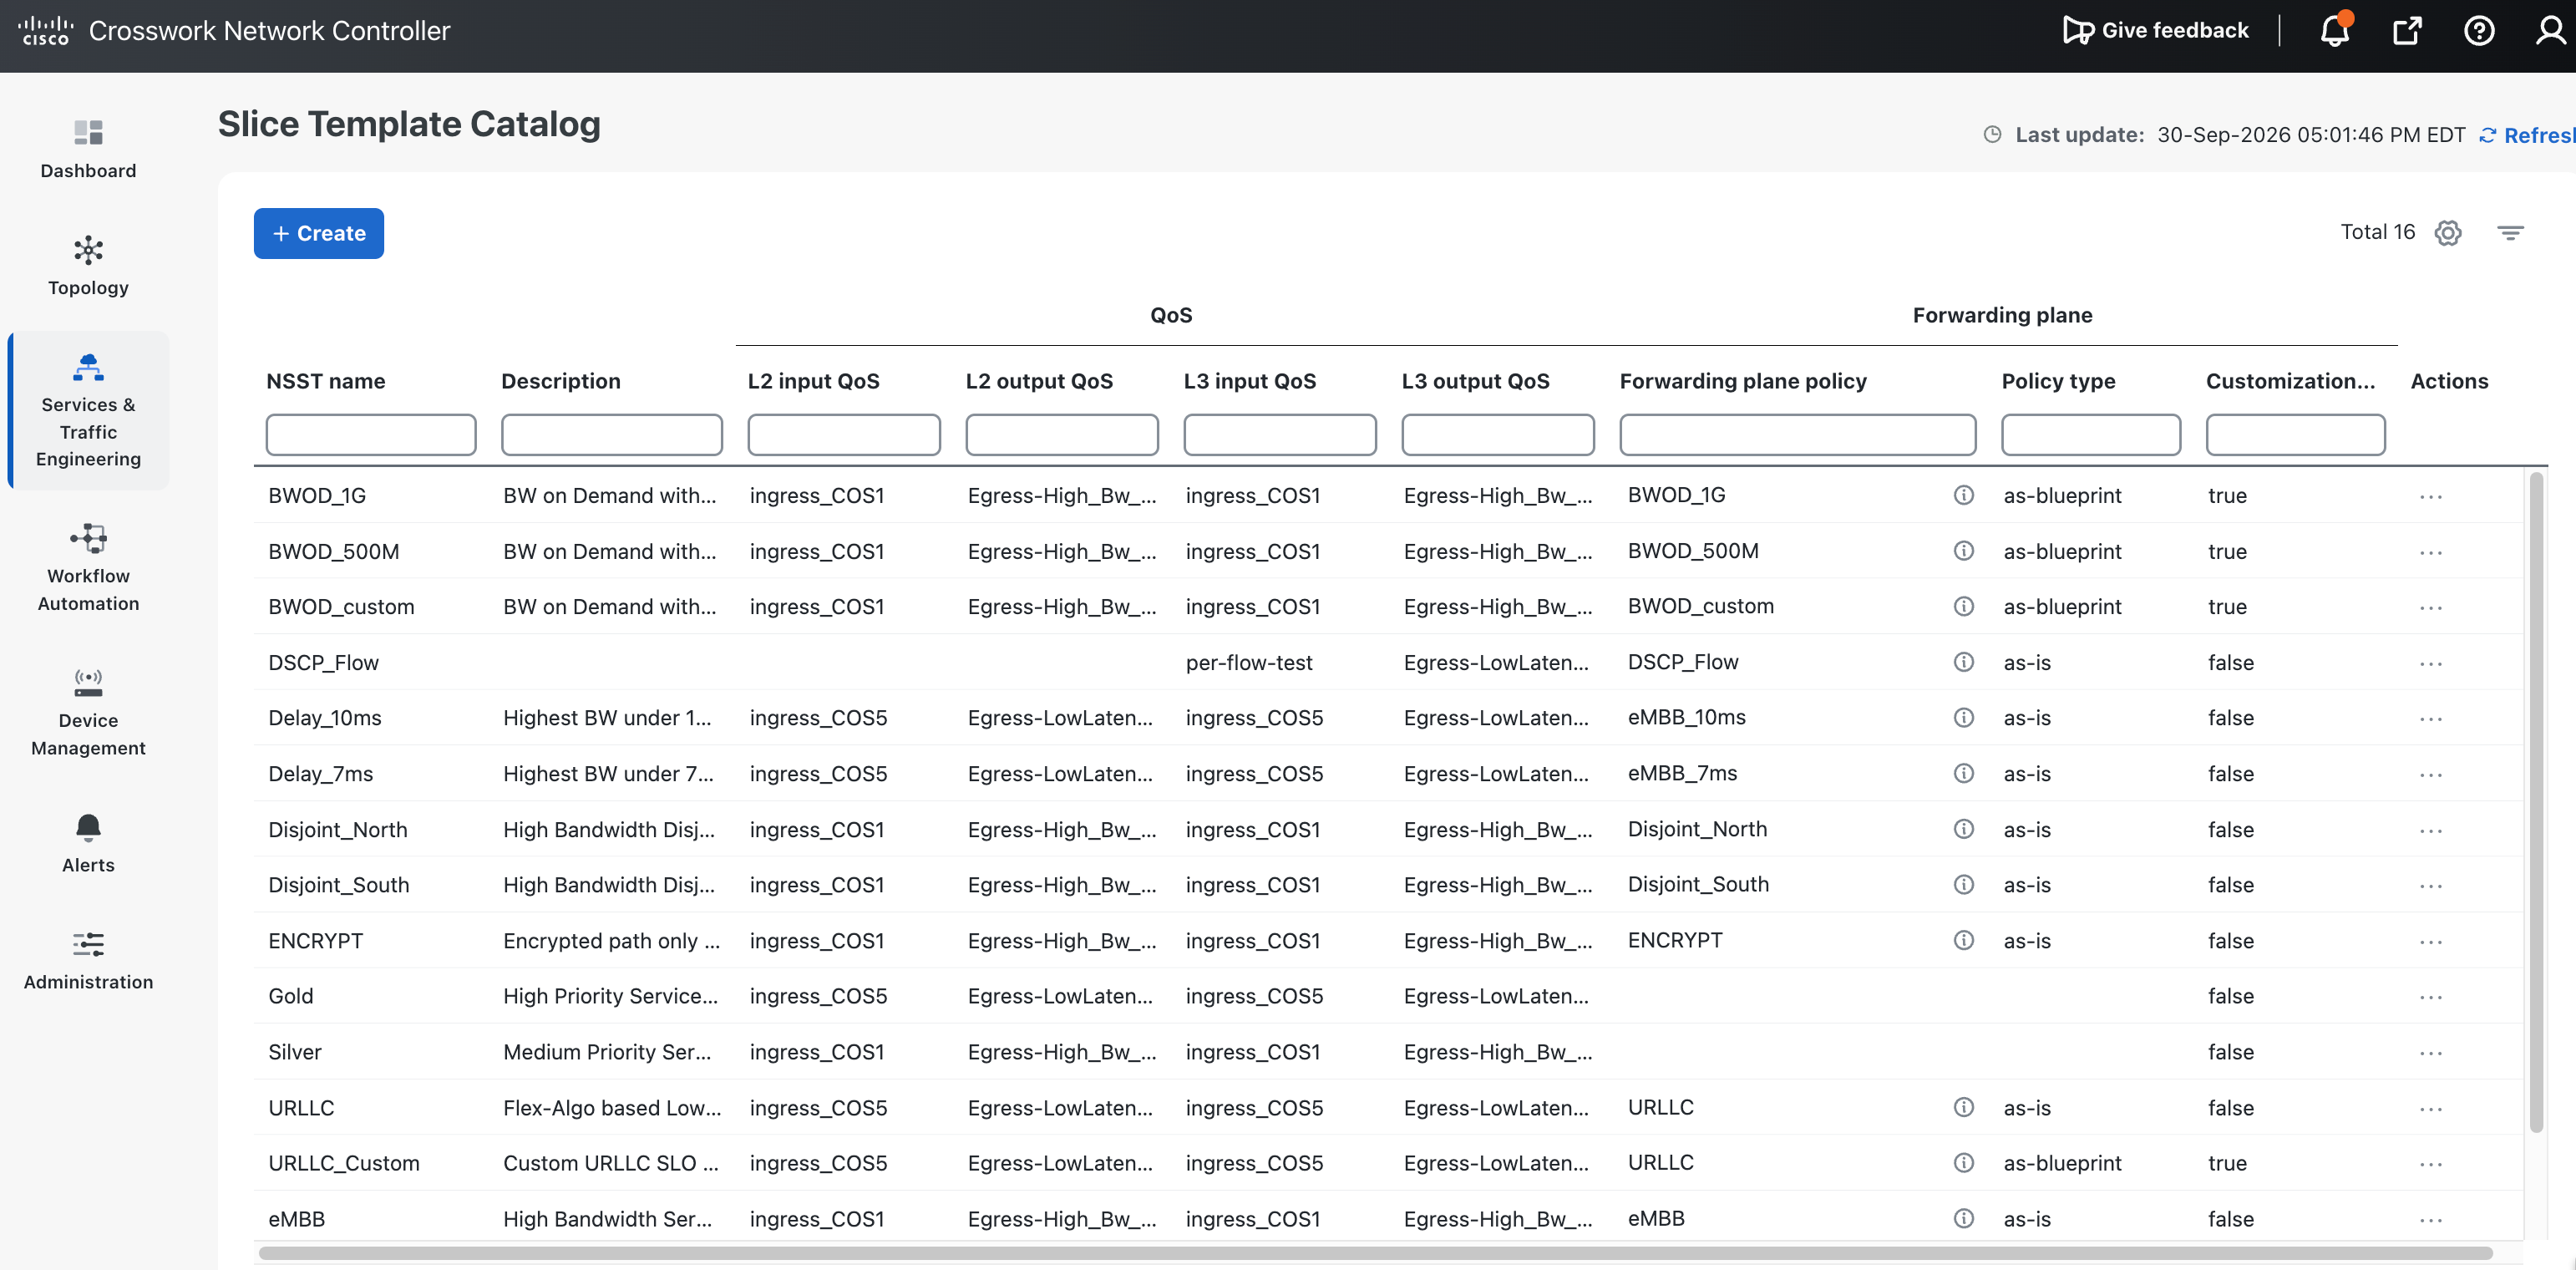Open actions menu for ENCRYPT row

coord(2431,942)
